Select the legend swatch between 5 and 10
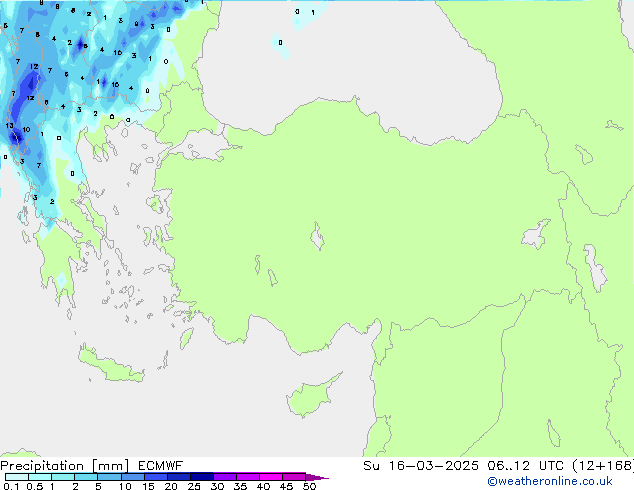The width and height of the screenshot is (634, 490). [110, 477]
